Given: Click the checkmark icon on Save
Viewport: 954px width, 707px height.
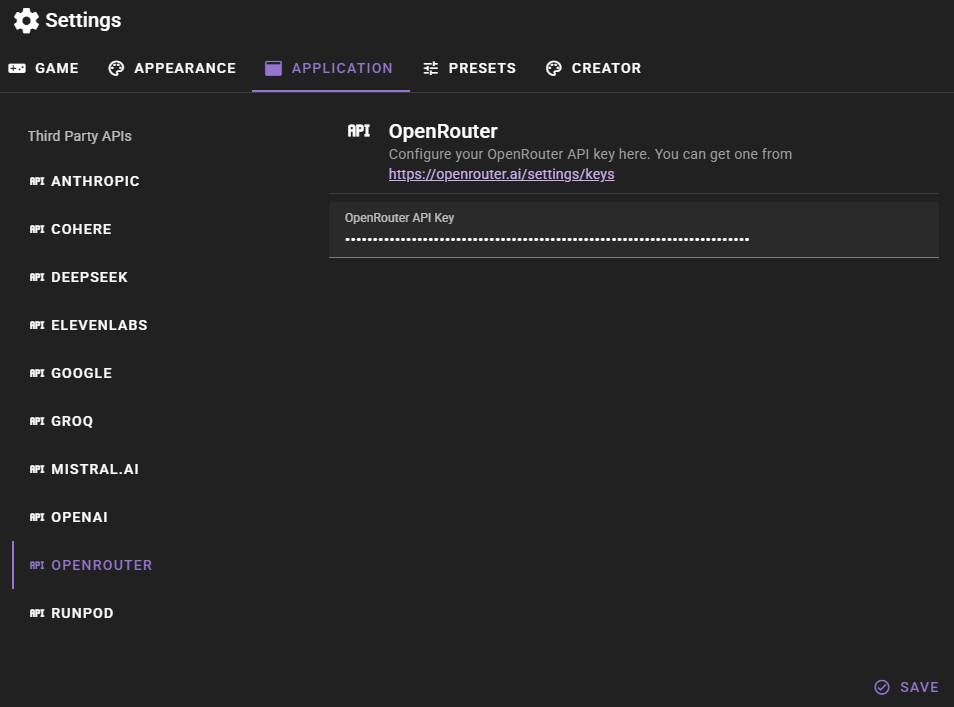Looking at the screenshot, I should pyautogui.click(x=882, y=687).
